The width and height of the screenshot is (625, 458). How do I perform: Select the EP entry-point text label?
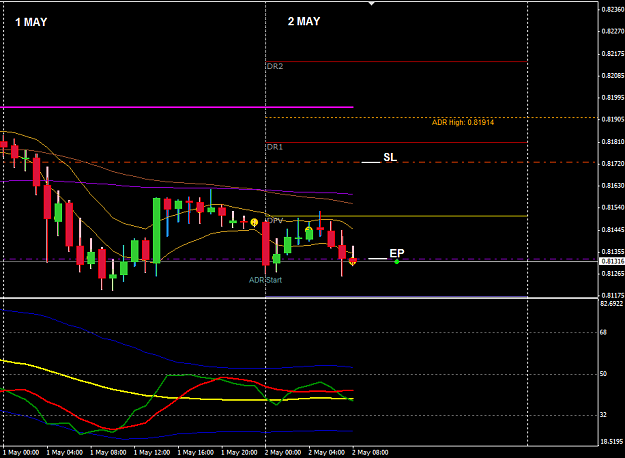397,253
